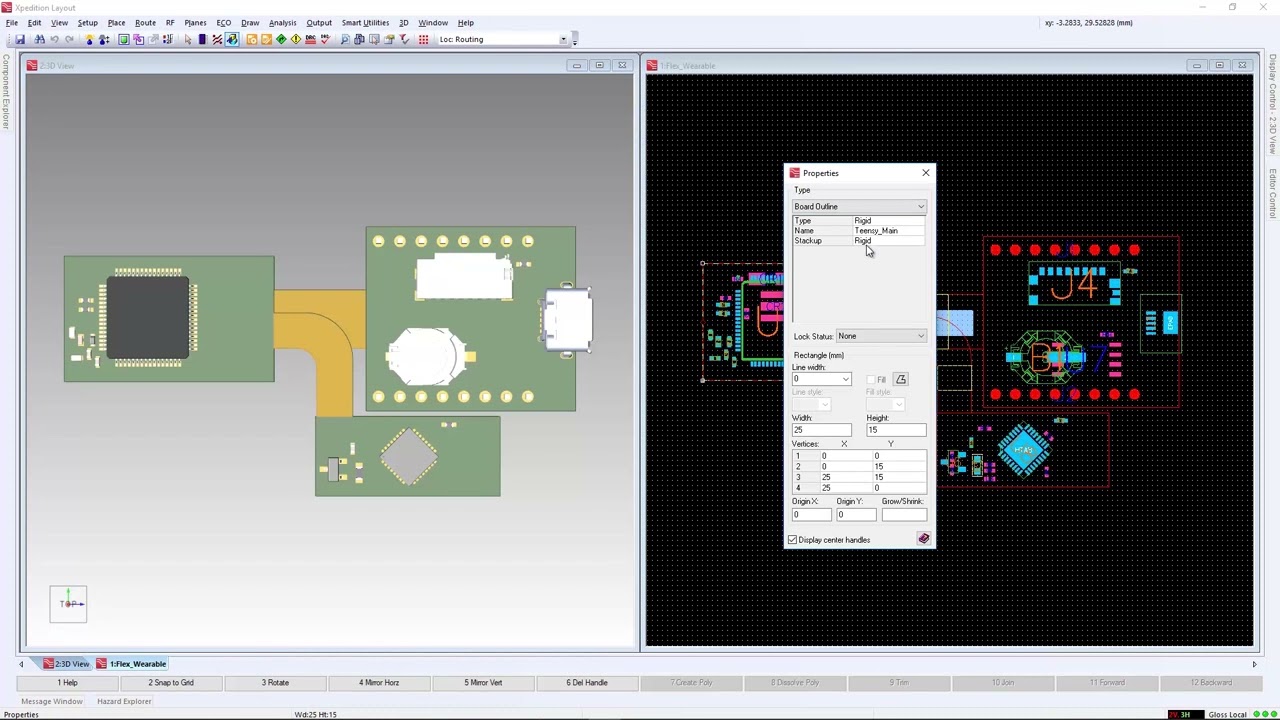Screen dimensions: 1280x720
Task: Click the large black chip in 3D view
Action: (x=148, y=318)
